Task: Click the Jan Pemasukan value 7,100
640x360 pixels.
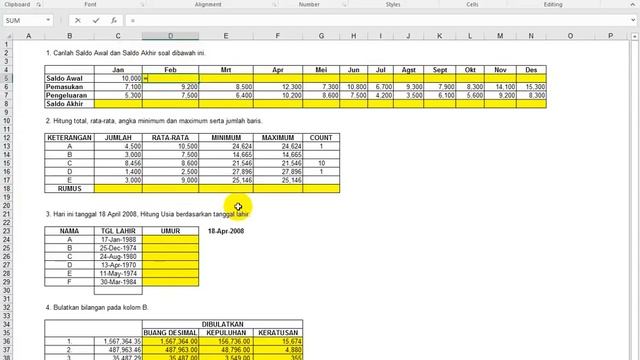Action: (118, 87)
